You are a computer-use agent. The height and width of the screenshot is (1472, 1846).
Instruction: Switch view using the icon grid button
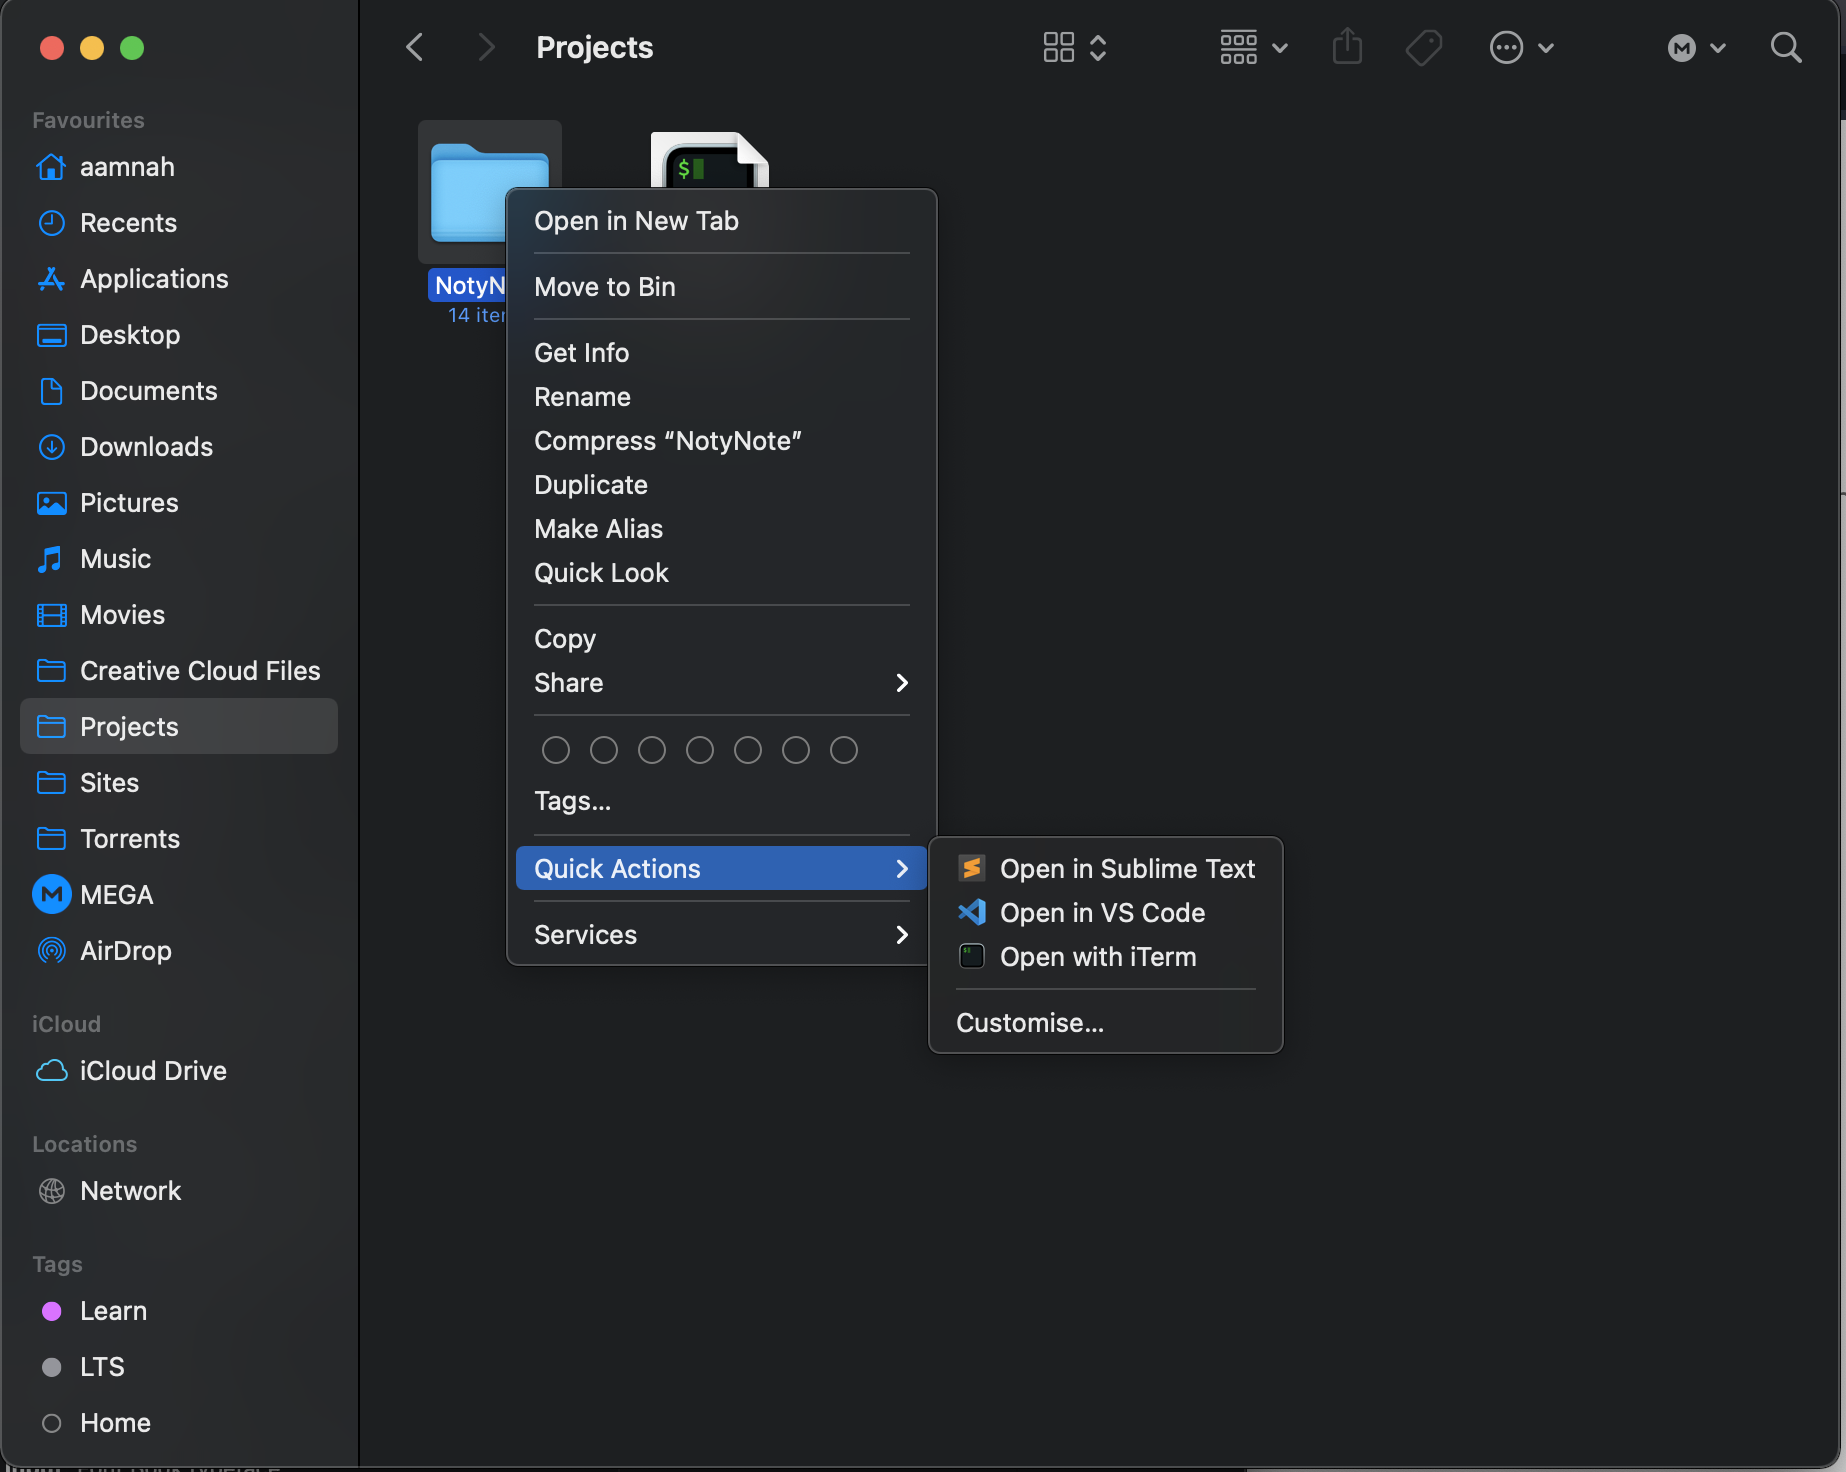pyautogui.click(x=1059, y=47)
